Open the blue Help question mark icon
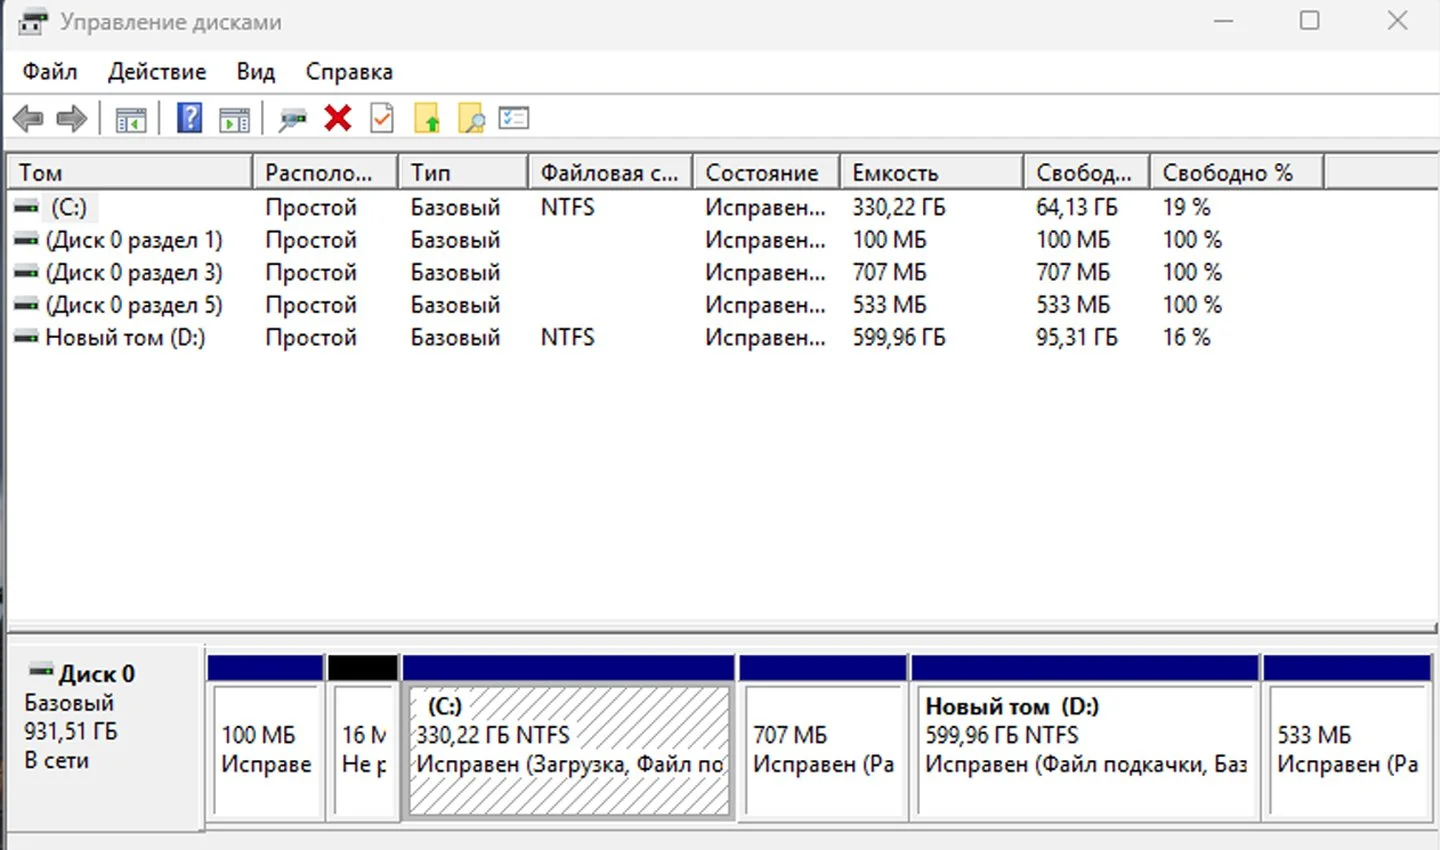1440x850 pixels. [189, 118]
